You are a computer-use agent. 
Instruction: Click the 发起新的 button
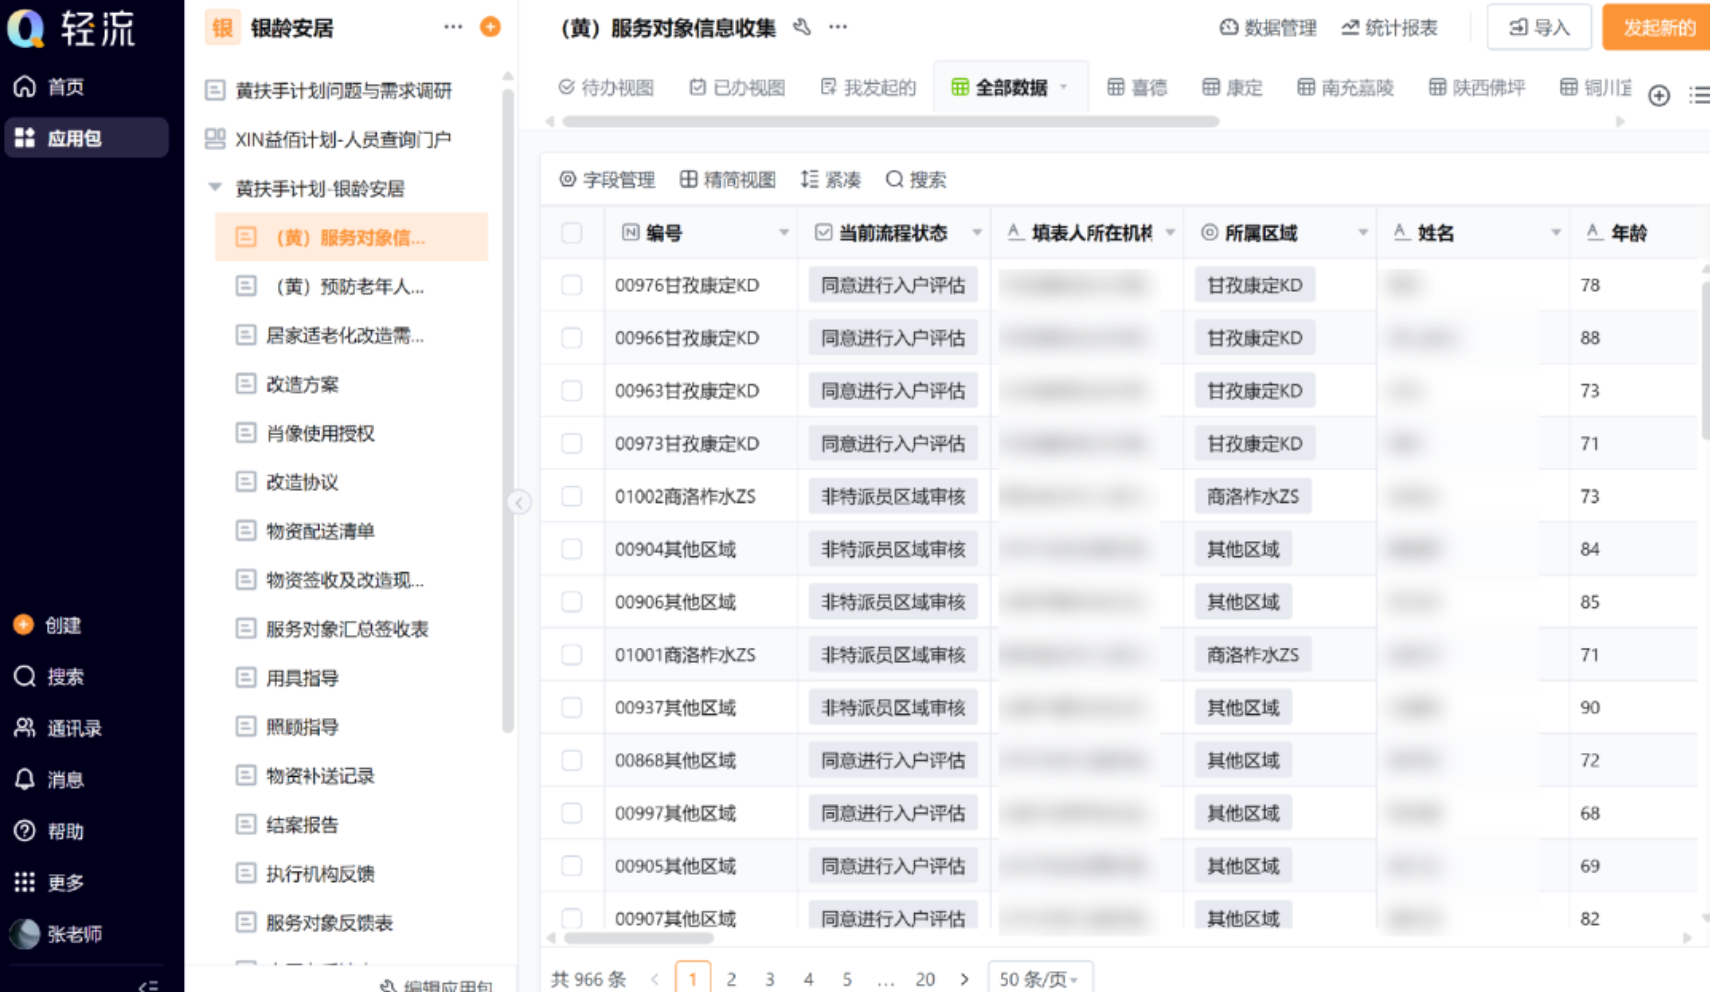click(1655, 28)
